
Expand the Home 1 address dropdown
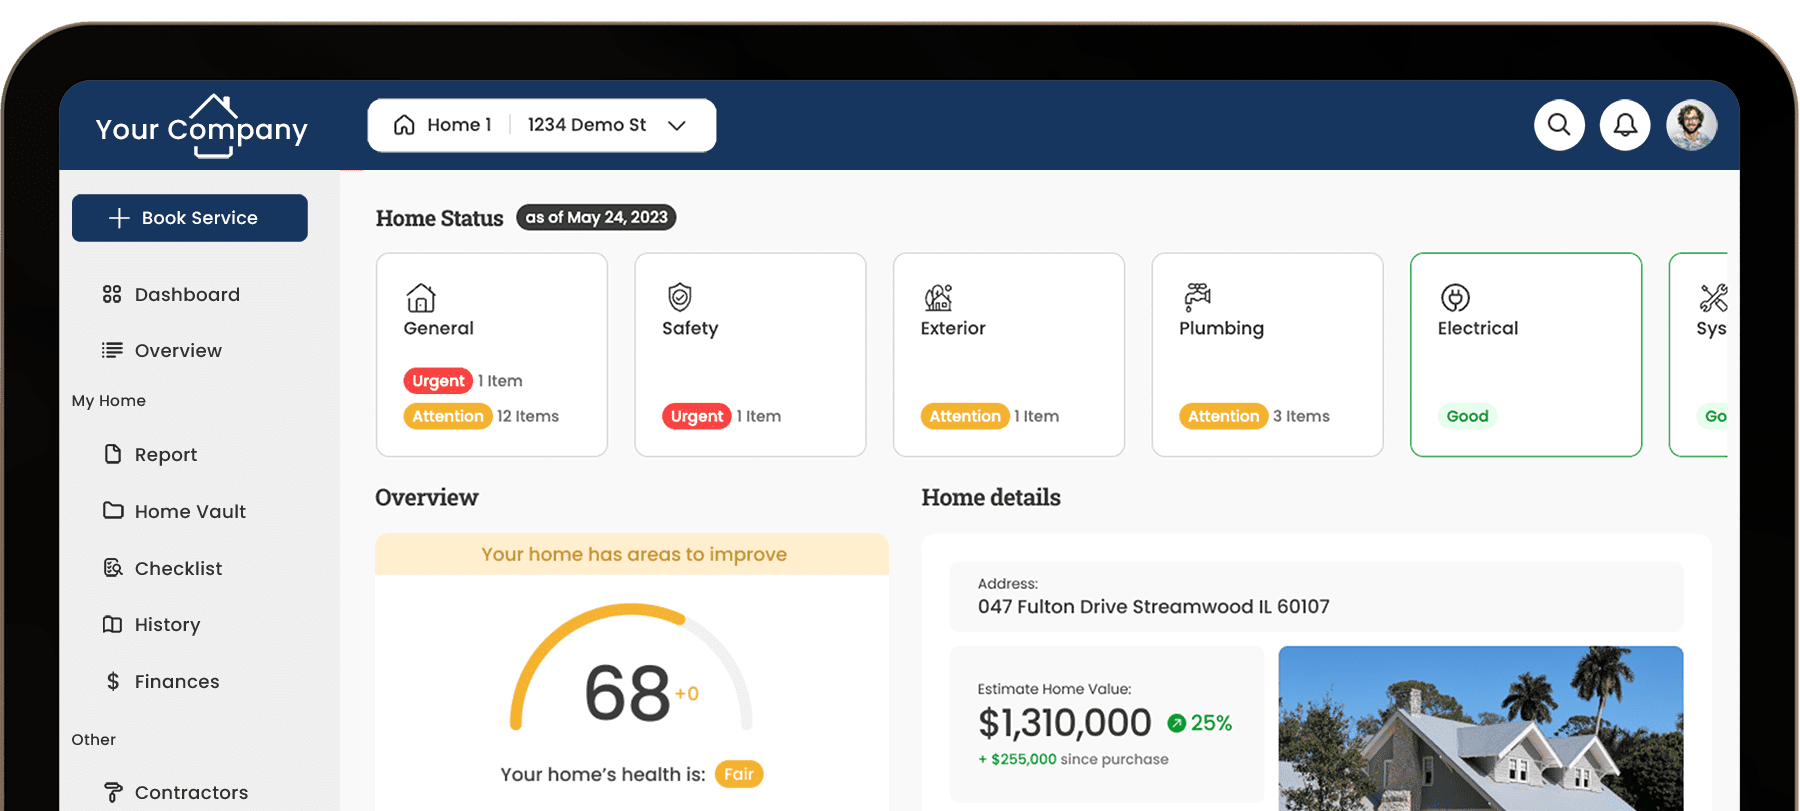click(x=541, y=125)
